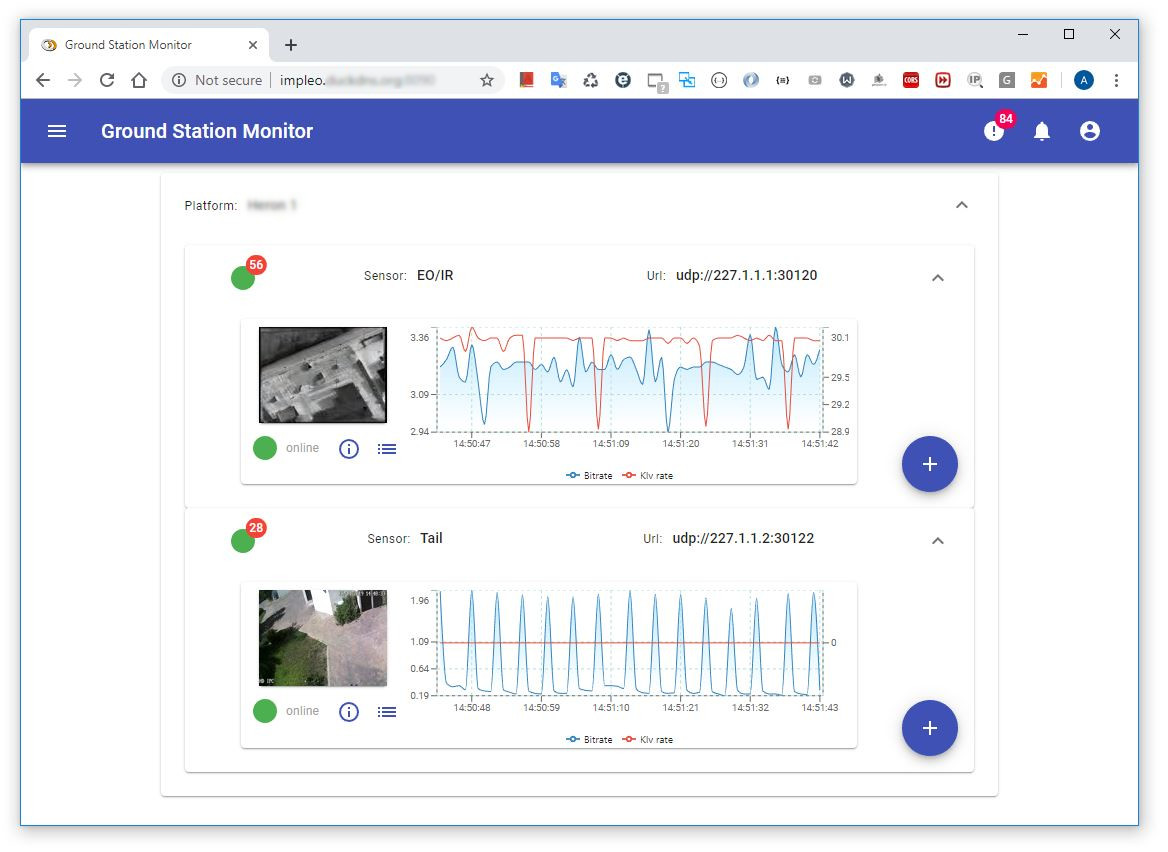Click the bookmark star in the address bar

[487, 79]
